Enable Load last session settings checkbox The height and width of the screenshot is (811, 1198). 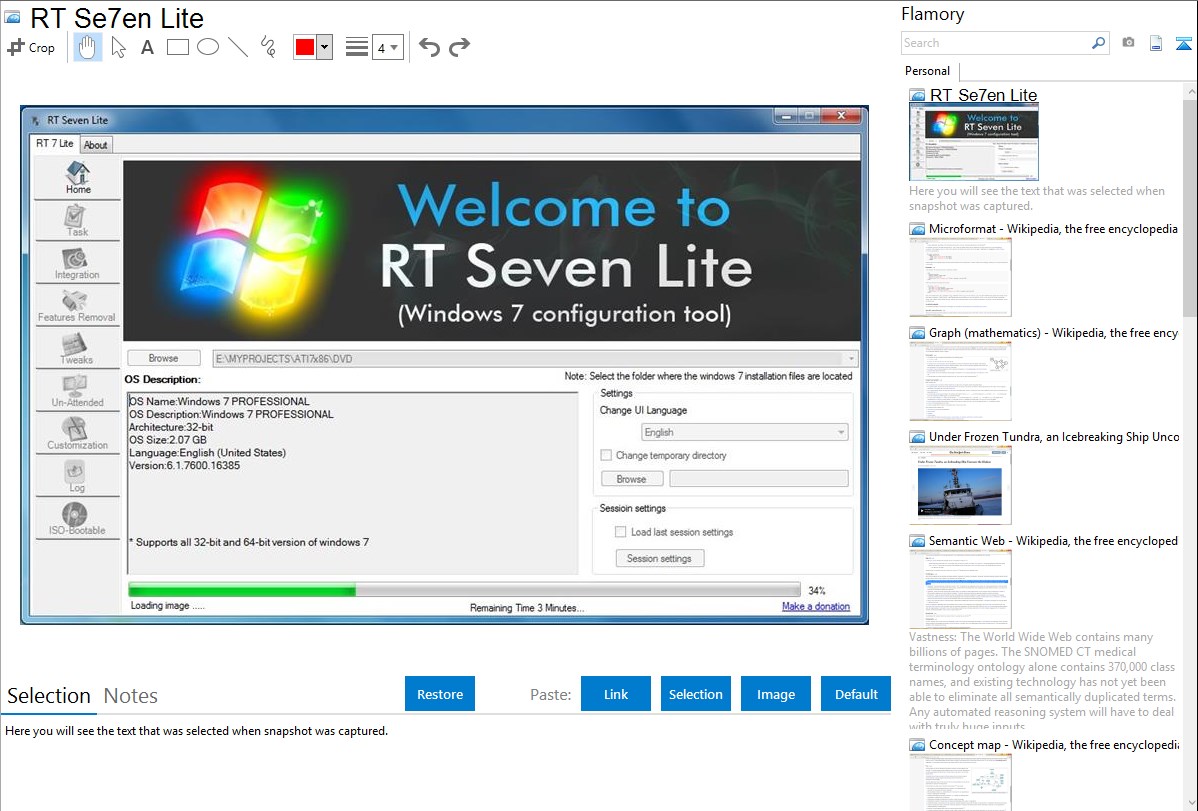(x=621, y=532)
